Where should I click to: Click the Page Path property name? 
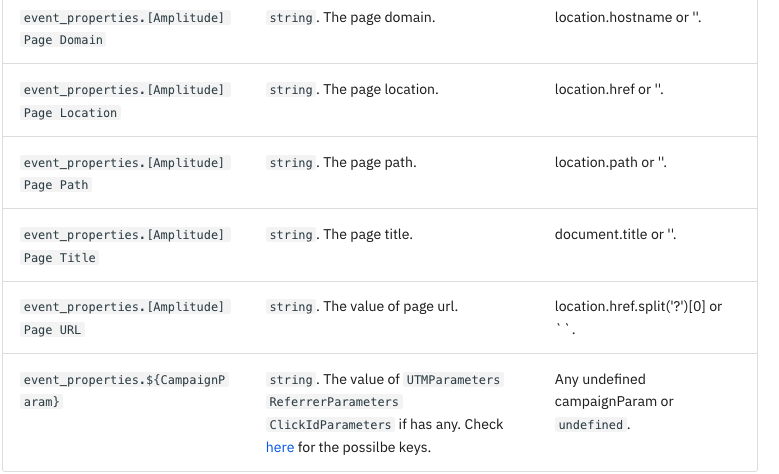pos(125,173)
